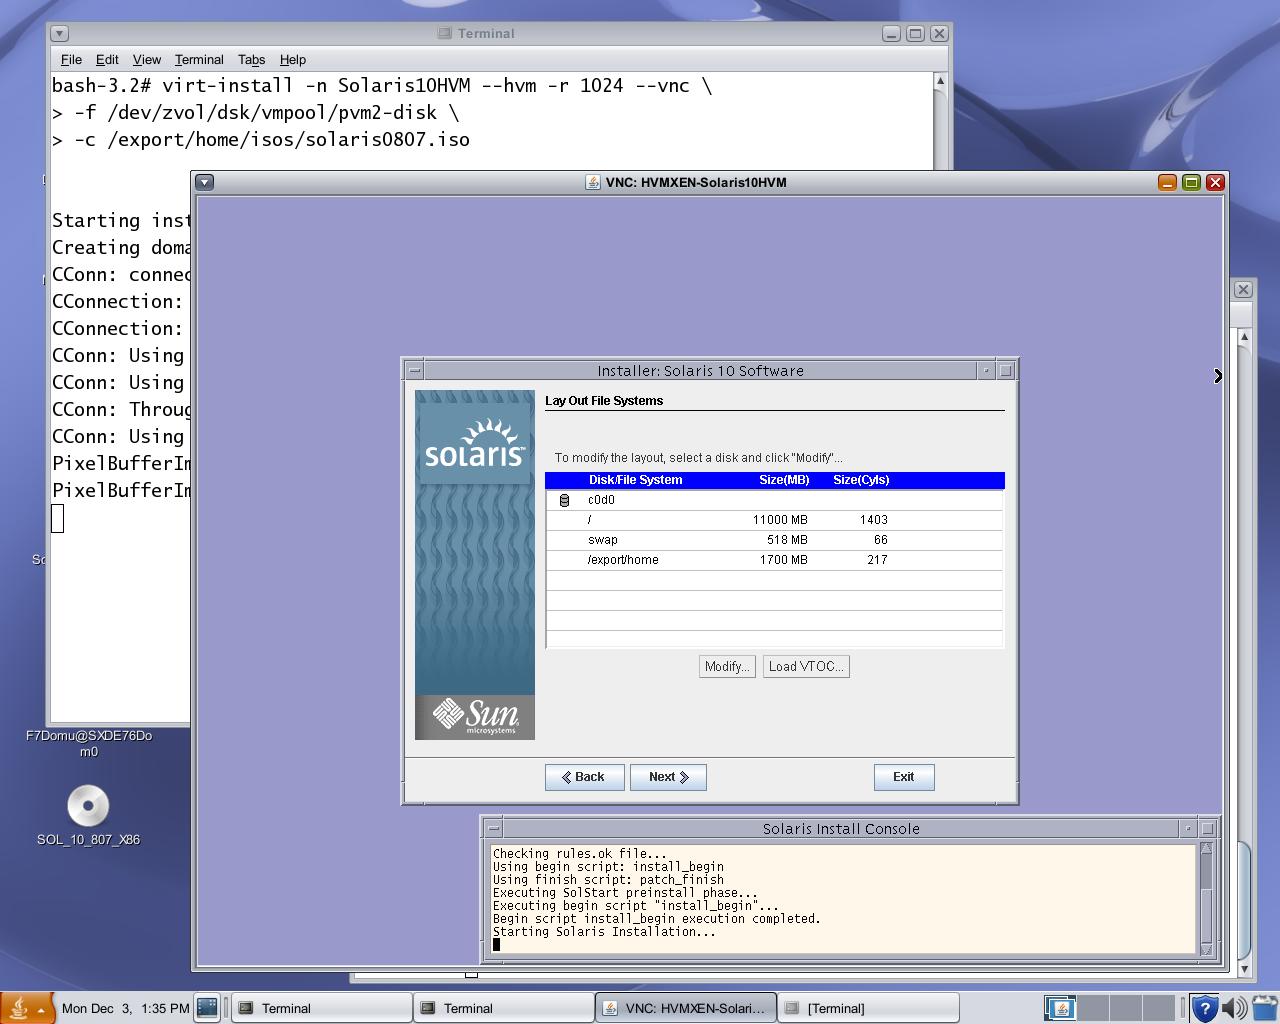Viewport: 1280px width, 1024px height.
Task: Click the Disk/File System column header
Action: (635, 480)
